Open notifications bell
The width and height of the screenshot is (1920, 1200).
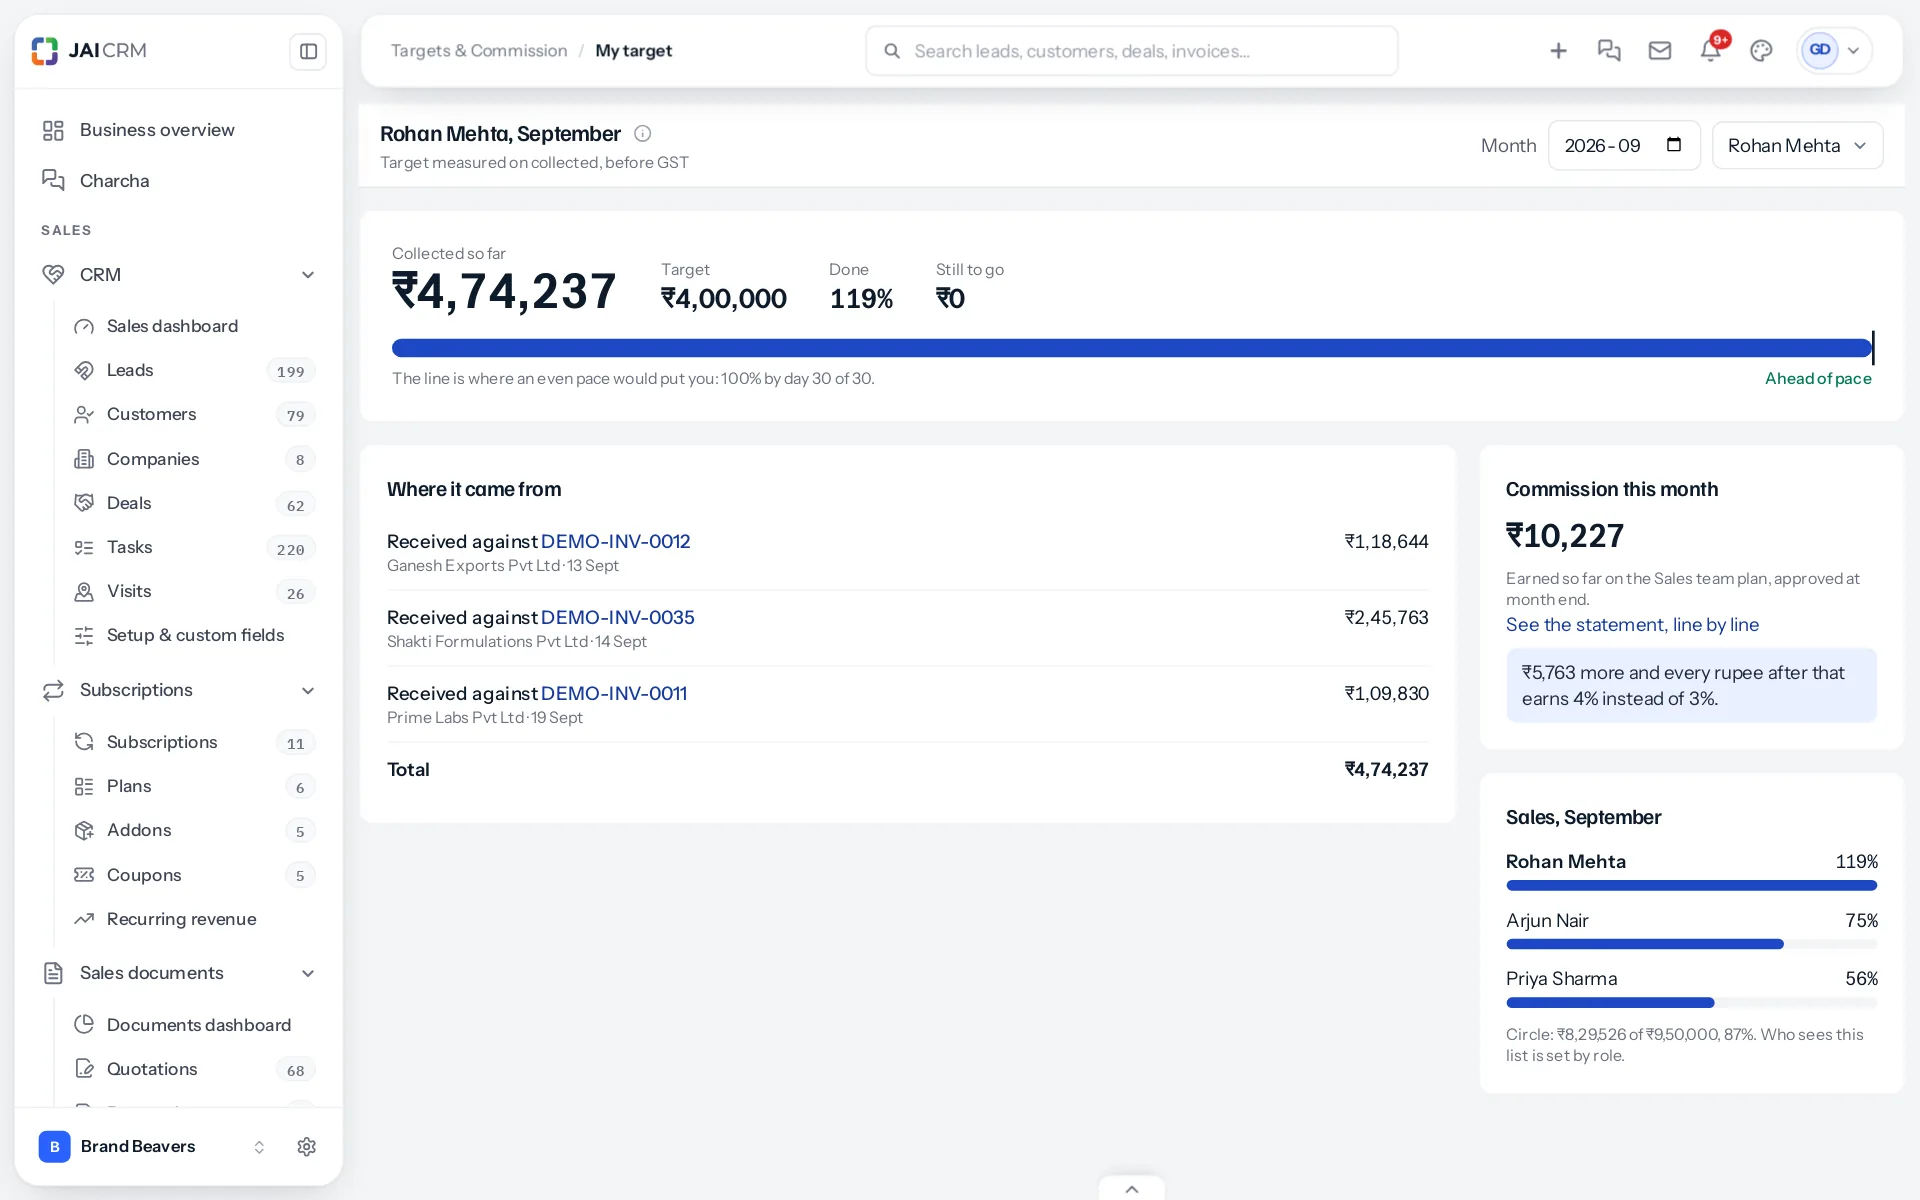(x=1711, y=51)
